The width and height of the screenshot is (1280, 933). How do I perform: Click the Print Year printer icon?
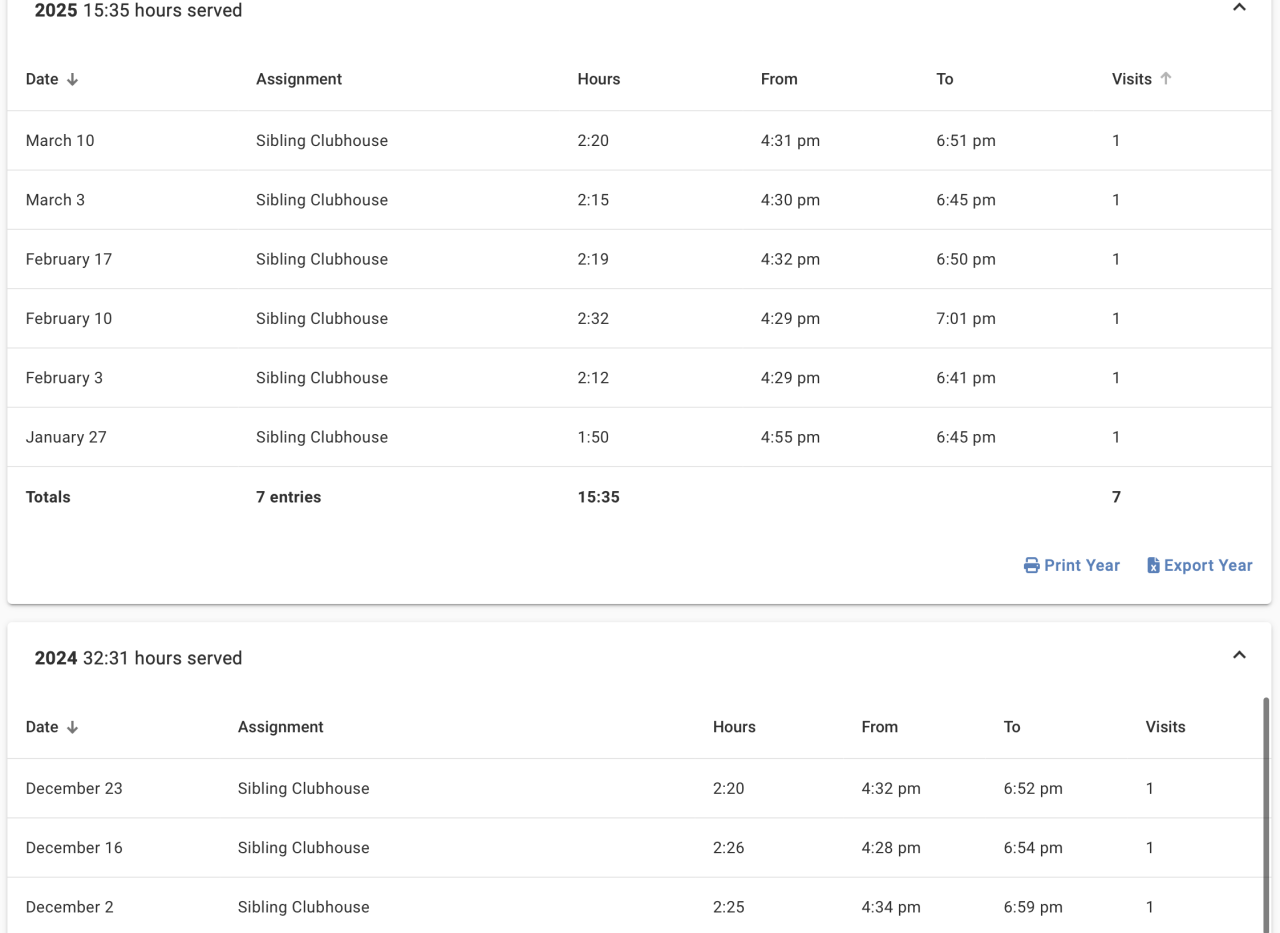[x=1031, y=566]
